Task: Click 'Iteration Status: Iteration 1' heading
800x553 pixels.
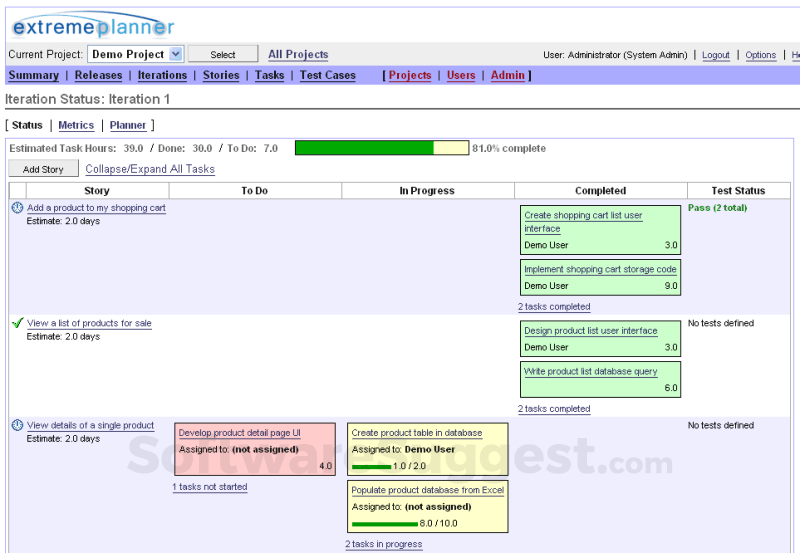Action: pyautogui.click(x=87, y=99)
